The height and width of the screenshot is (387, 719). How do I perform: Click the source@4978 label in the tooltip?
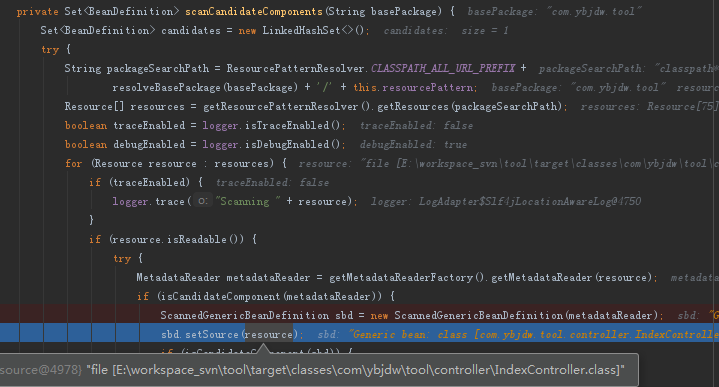[x=41, y=370]
